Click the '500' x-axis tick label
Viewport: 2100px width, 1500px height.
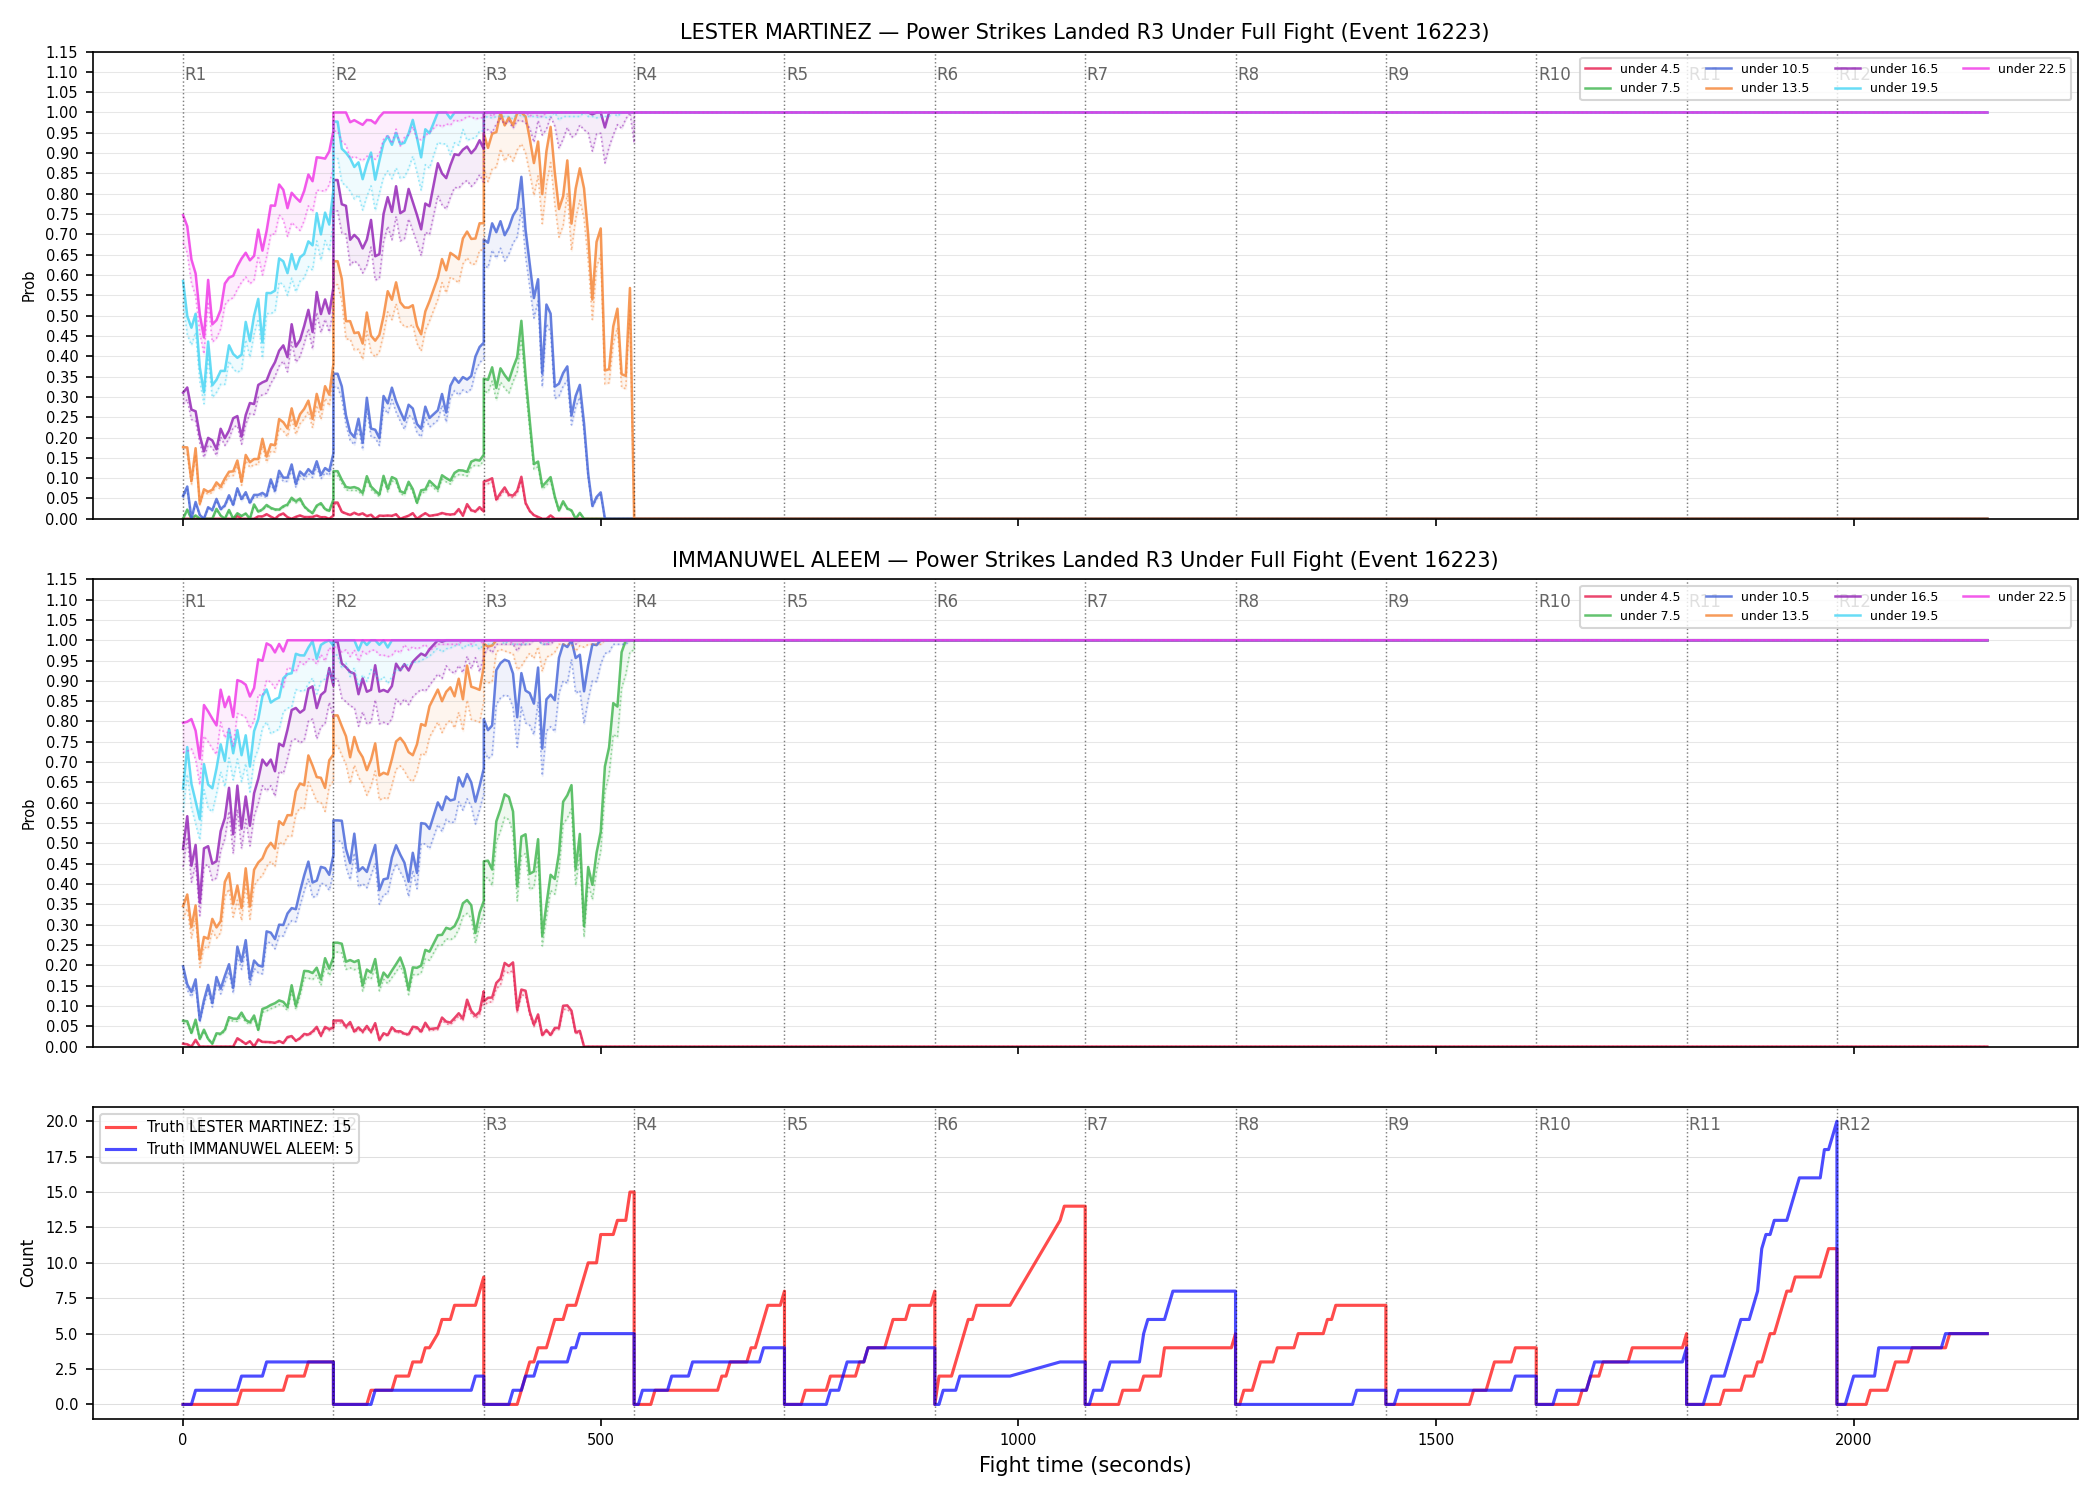pyautogui.click(x=600, y=1440)
